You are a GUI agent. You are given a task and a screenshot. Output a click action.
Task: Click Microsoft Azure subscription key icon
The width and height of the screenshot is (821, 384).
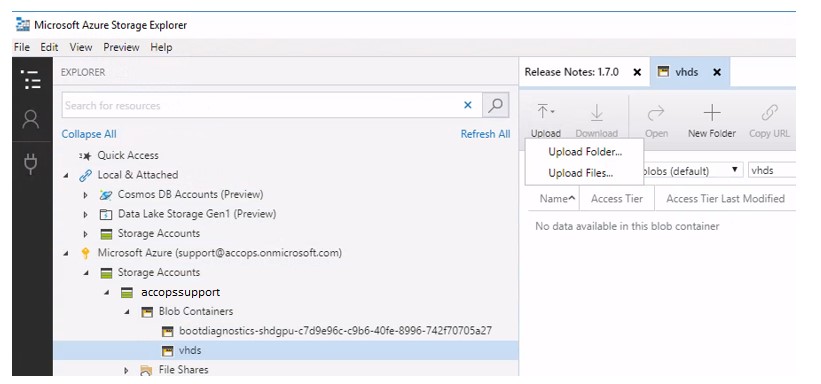pyautogui.click(x=85, y=254)
